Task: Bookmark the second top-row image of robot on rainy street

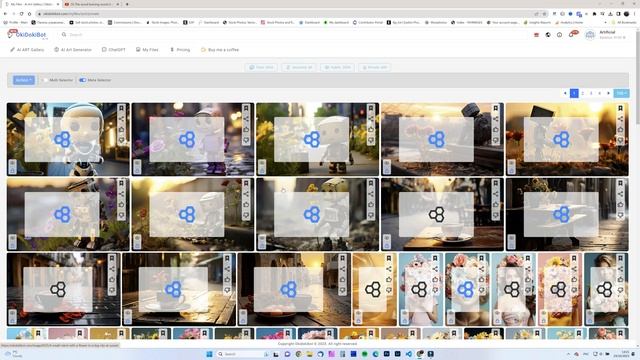Action: [246, 108]
